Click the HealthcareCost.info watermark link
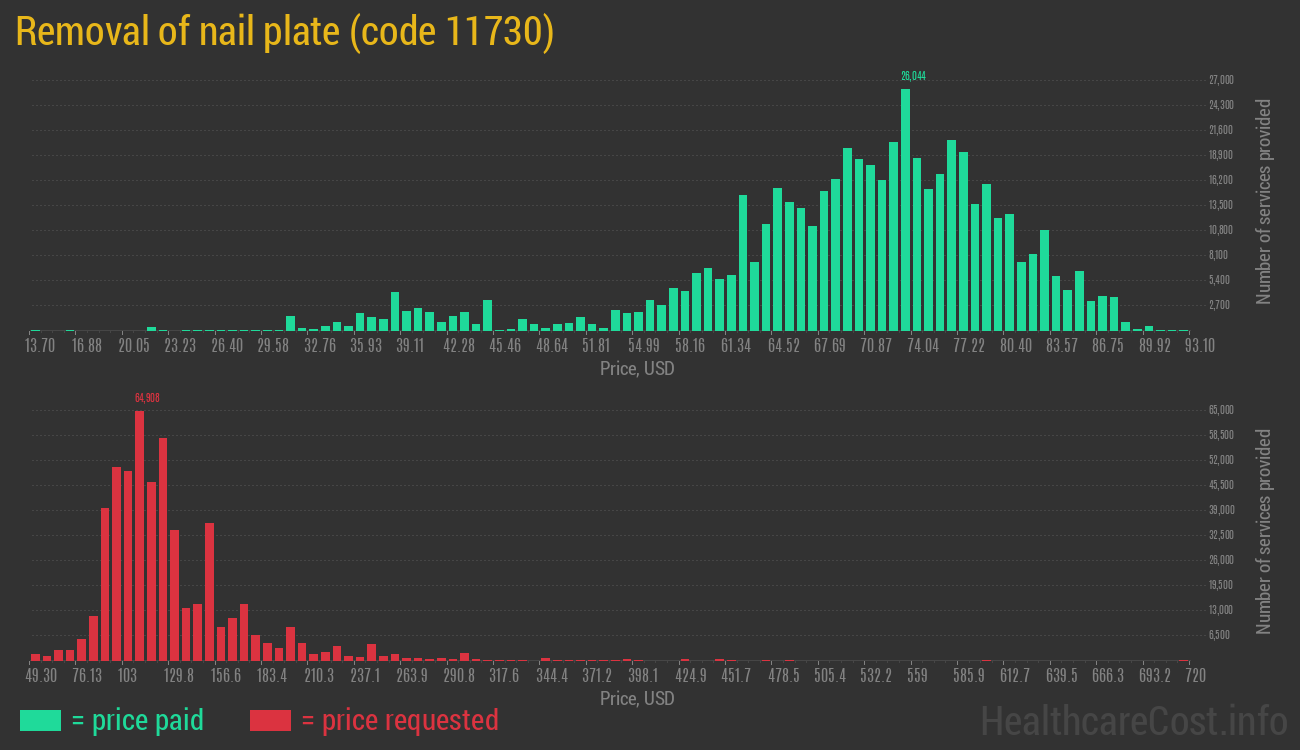 tap(1133, 720)
